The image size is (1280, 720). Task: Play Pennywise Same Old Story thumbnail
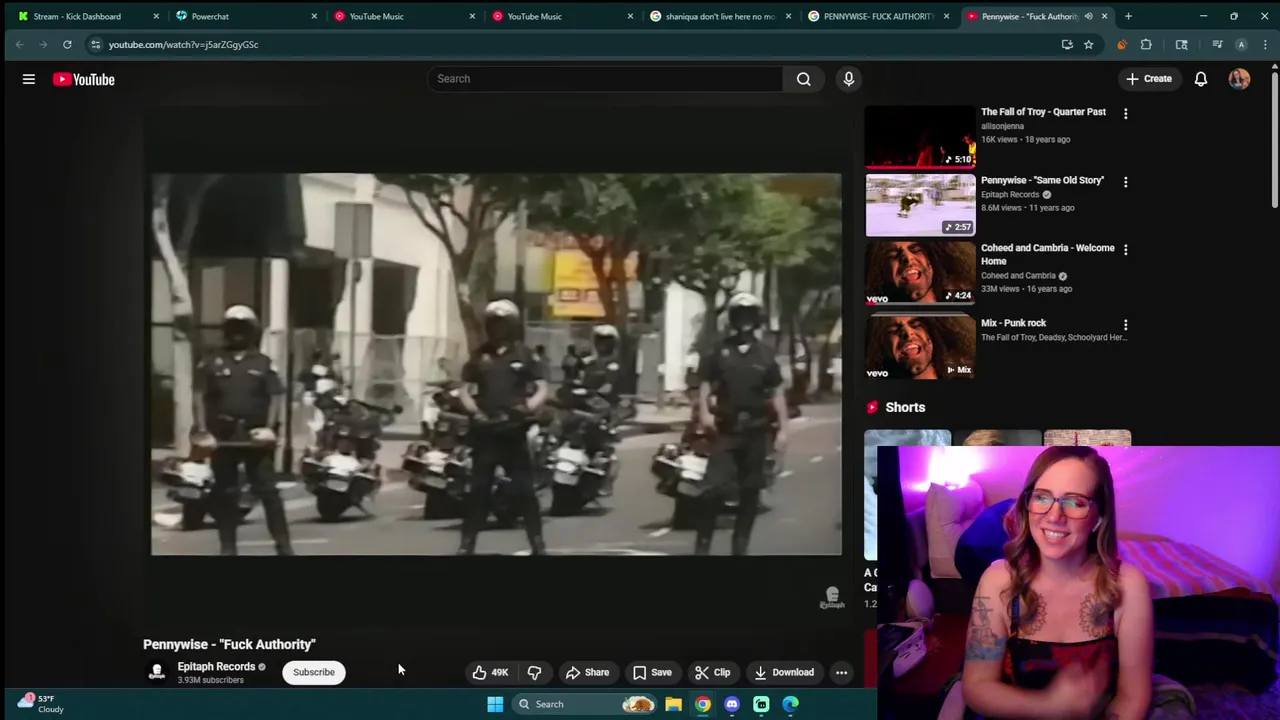click(920, 205)
